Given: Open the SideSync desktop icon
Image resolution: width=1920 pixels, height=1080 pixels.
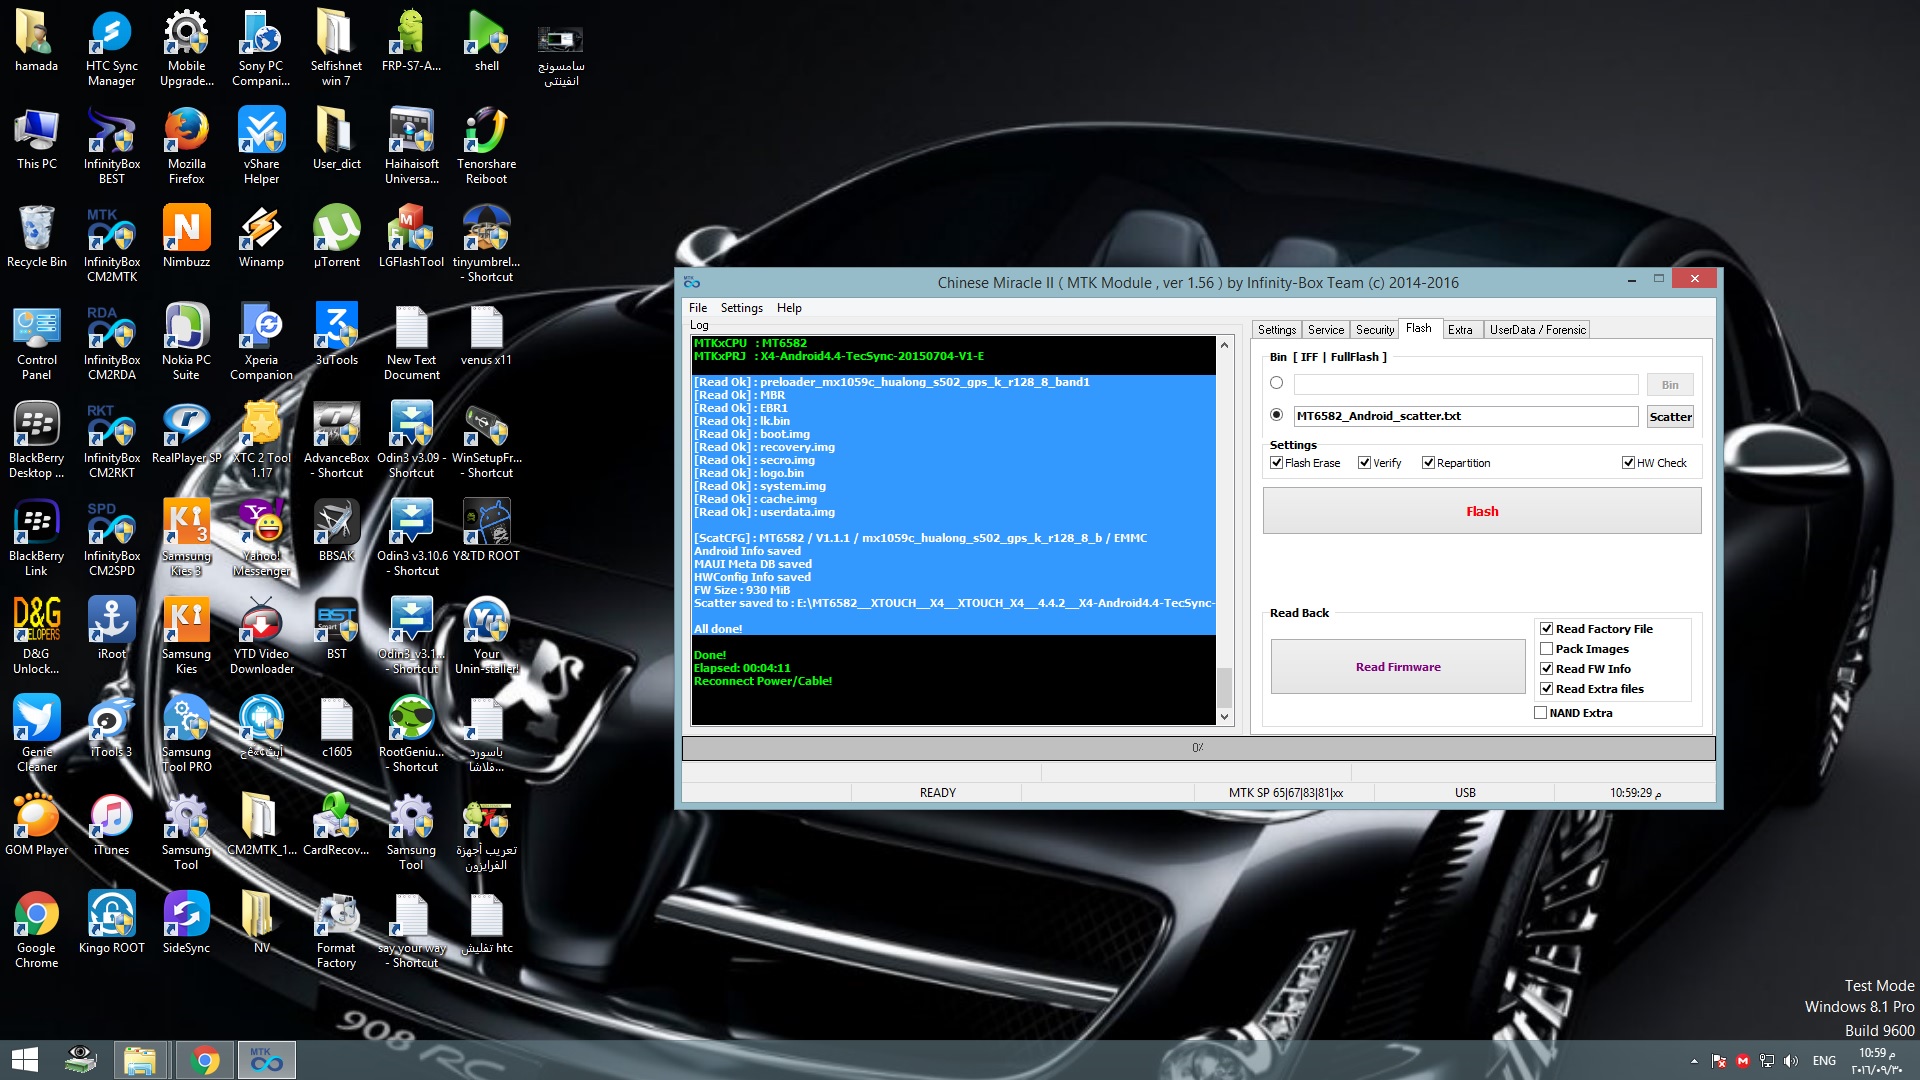Looking at the screenshot, I should [x=186, y=923].
